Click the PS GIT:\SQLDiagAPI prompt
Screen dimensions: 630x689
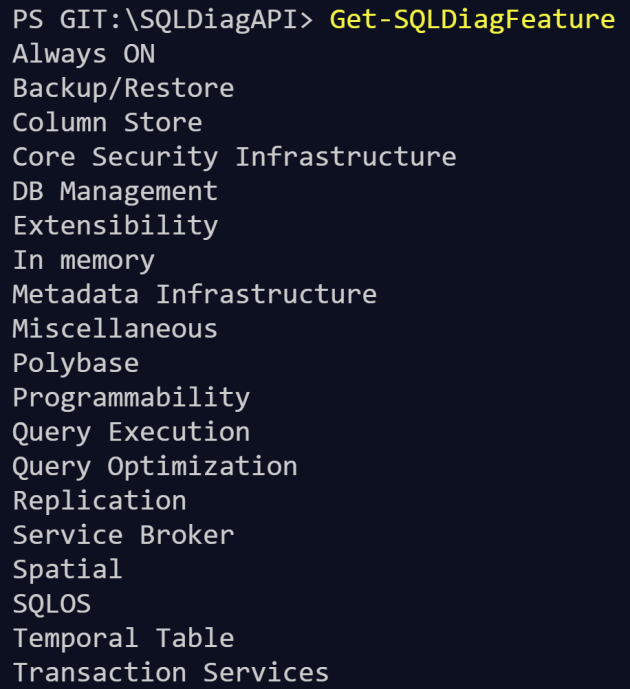162,19
